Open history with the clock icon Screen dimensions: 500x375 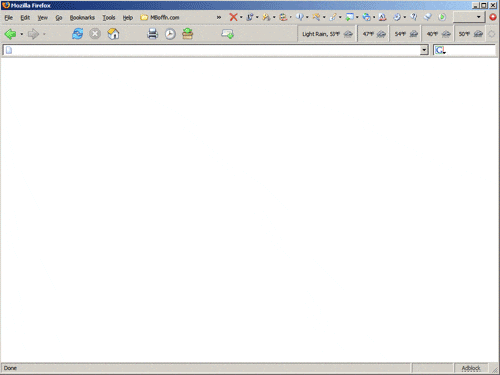tap(170, 34)
